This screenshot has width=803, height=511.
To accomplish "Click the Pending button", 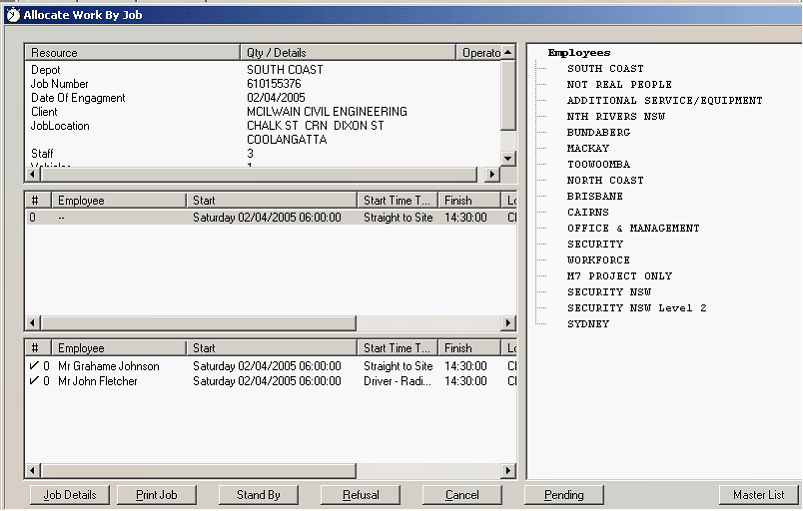I will (x=564, y=495).
